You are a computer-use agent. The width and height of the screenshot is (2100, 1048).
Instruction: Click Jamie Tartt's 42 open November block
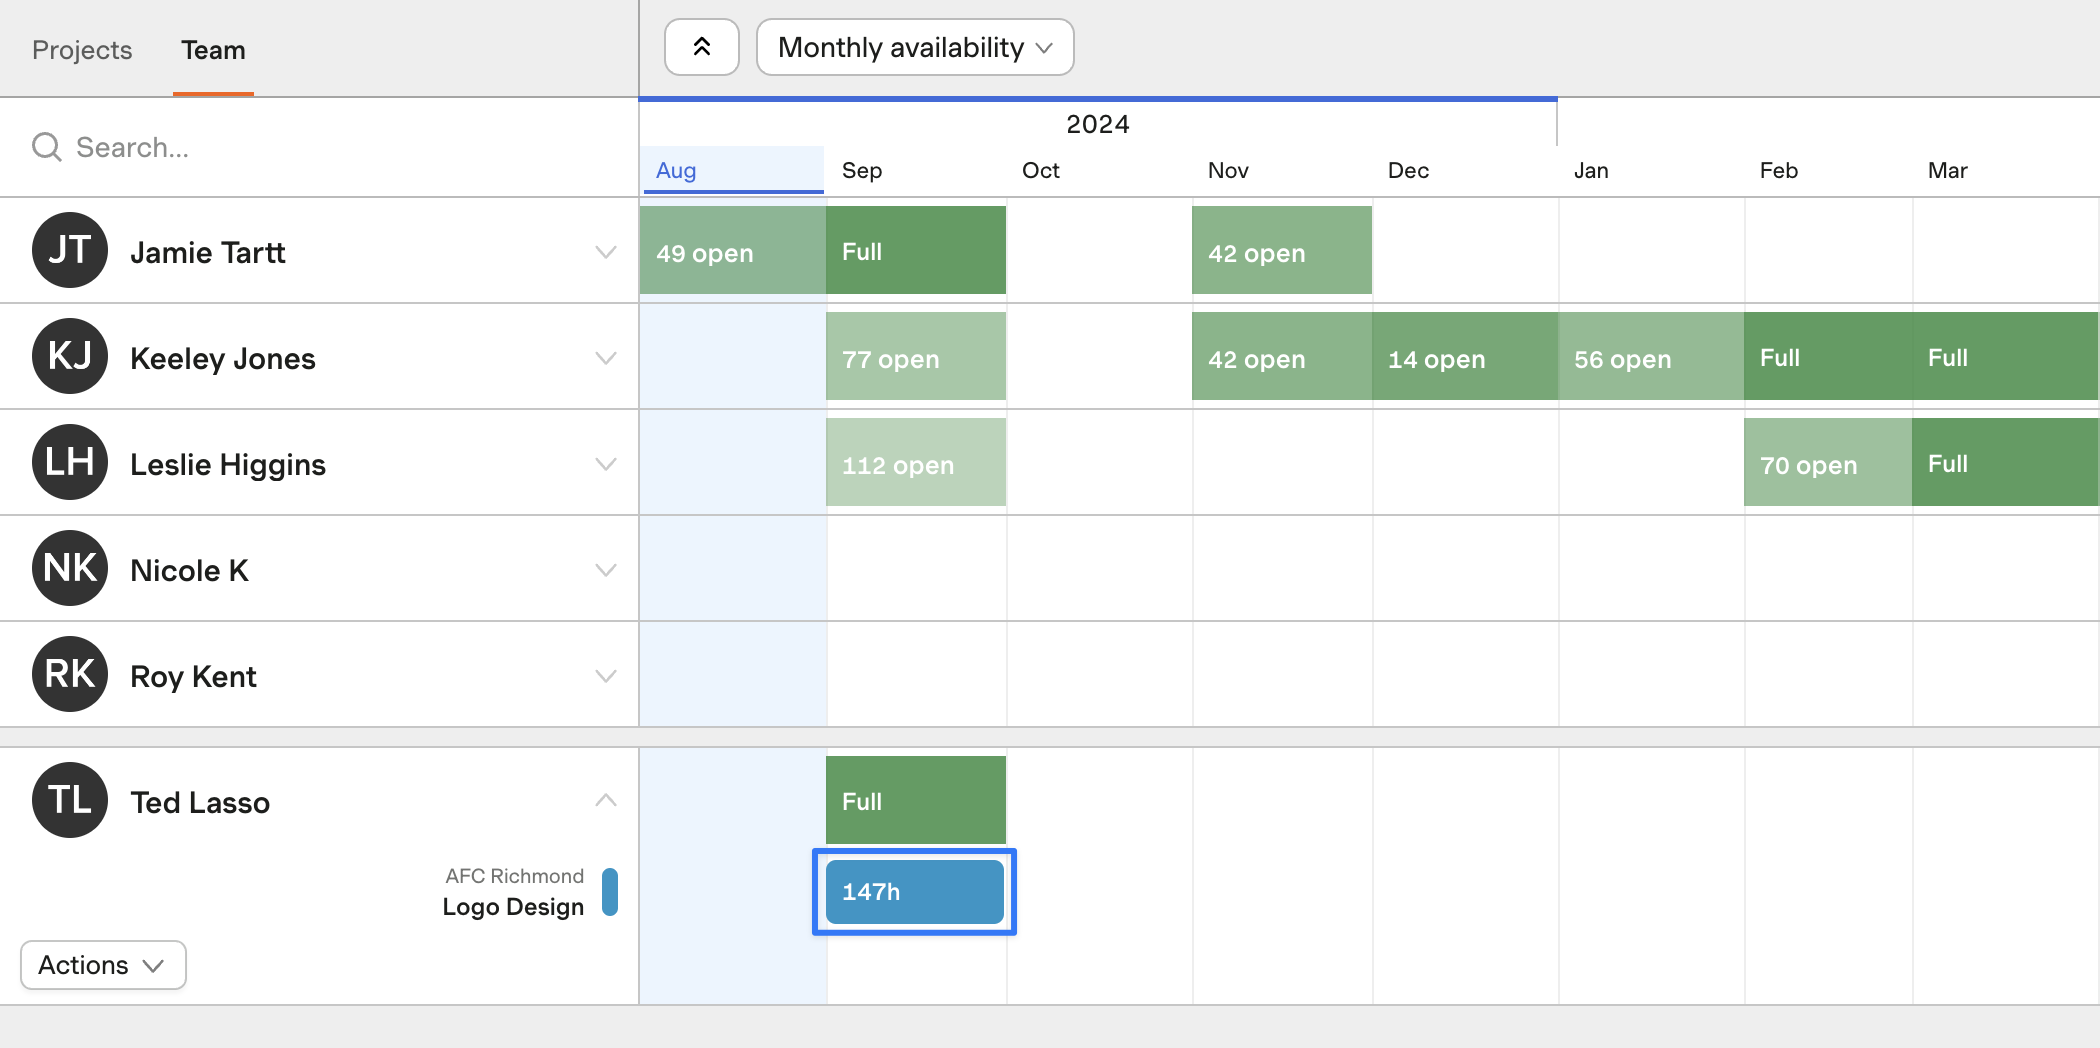[x=1282, y=250]
